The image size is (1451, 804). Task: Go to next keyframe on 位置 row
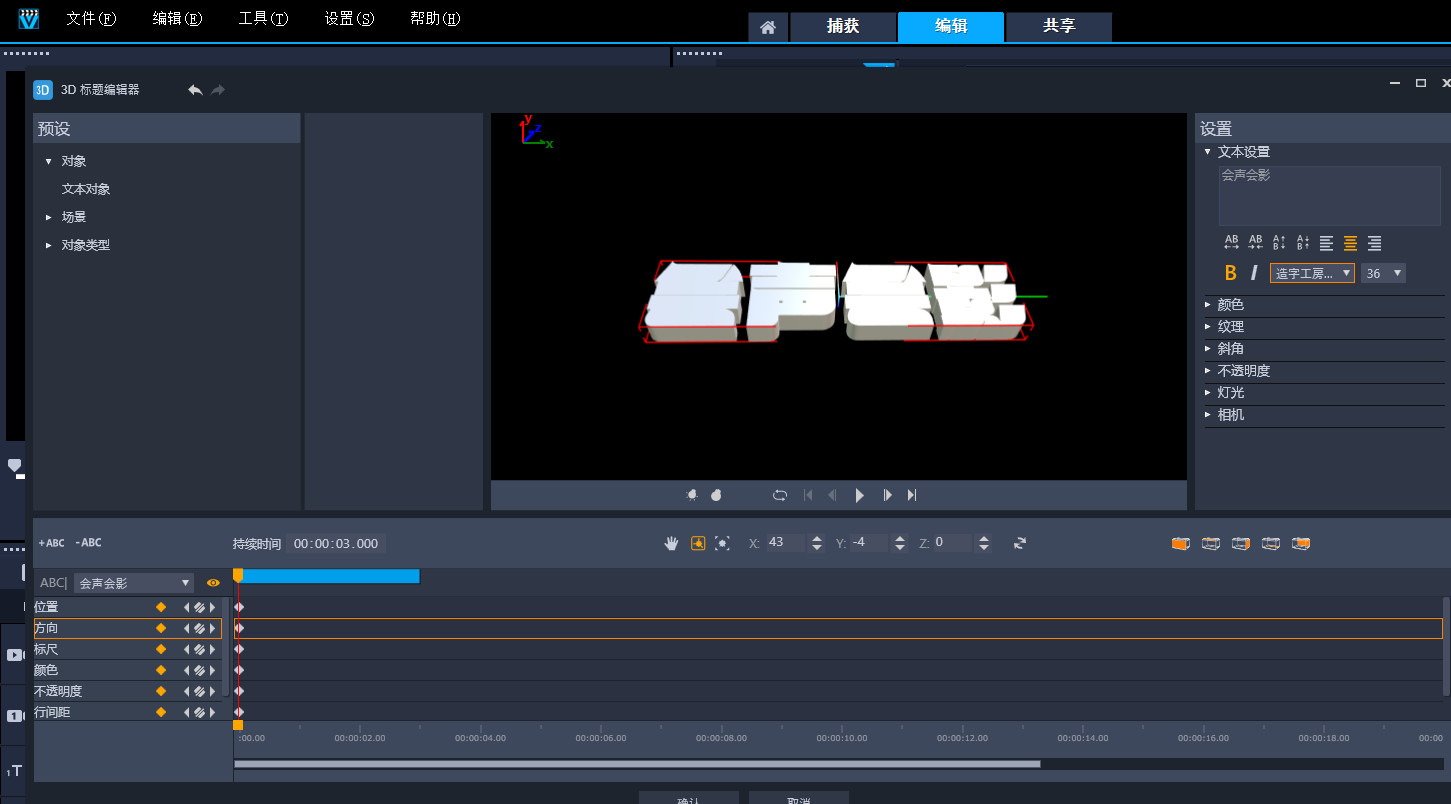[x=212, y=607]
